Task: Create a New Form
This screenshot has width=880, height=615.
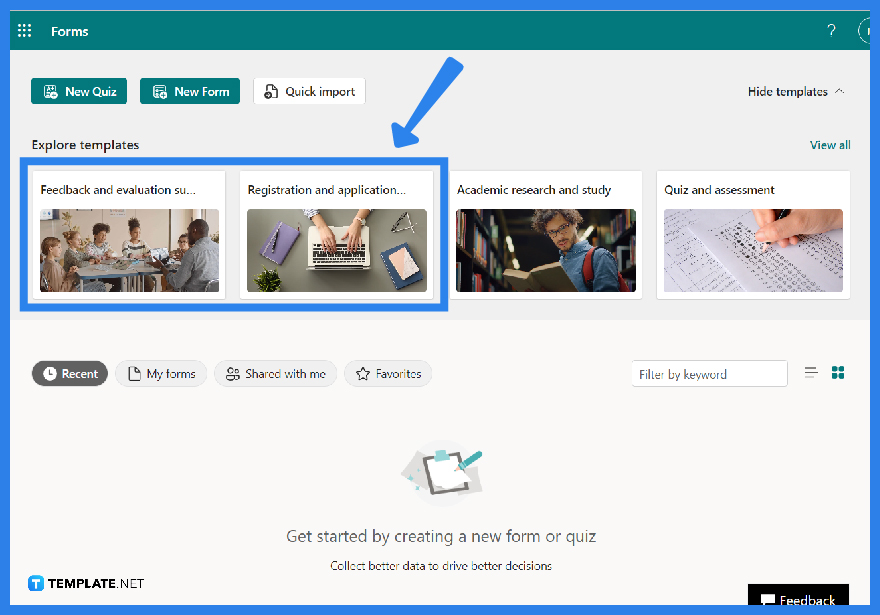Action: tap(190, 91)
